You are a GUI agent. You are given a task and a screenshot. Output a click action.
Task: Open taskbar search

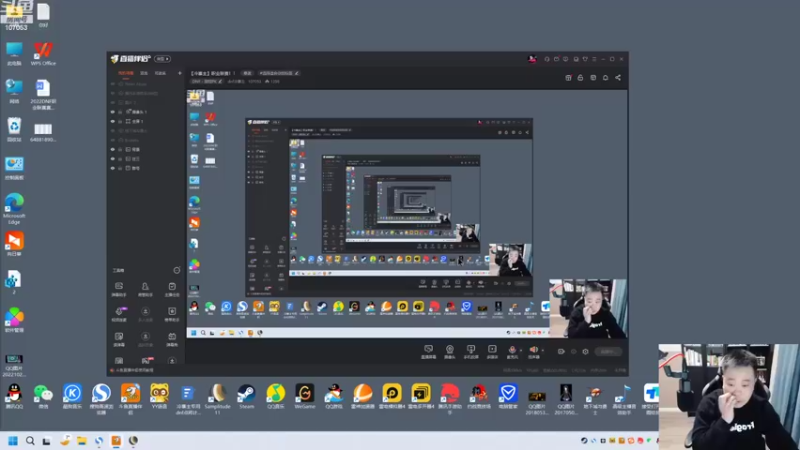click(x=30, y=441)
